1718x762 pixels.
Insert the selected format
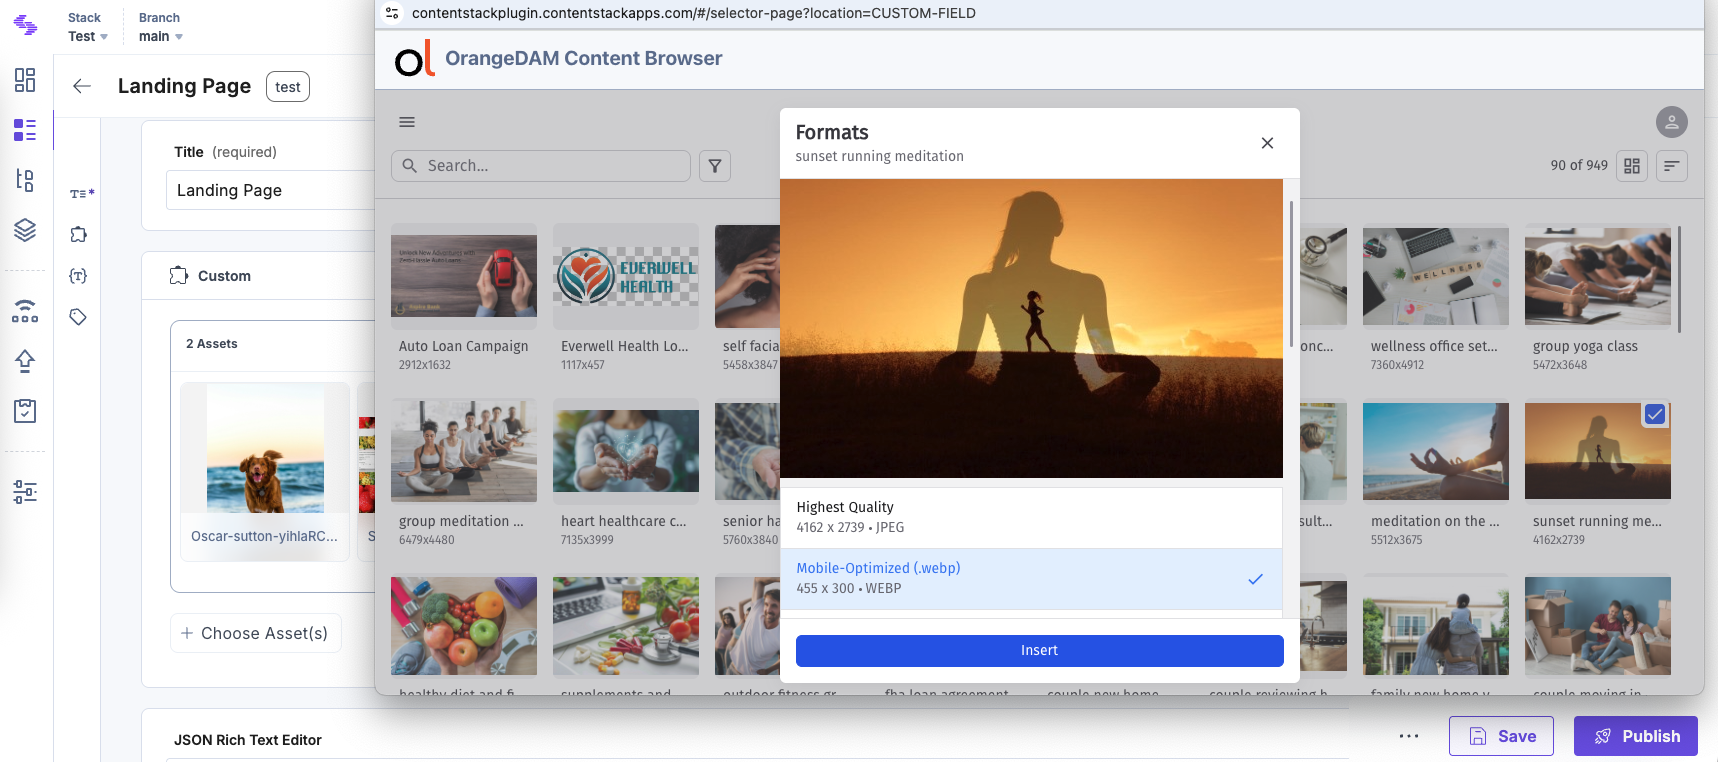tap(1040, 651)
